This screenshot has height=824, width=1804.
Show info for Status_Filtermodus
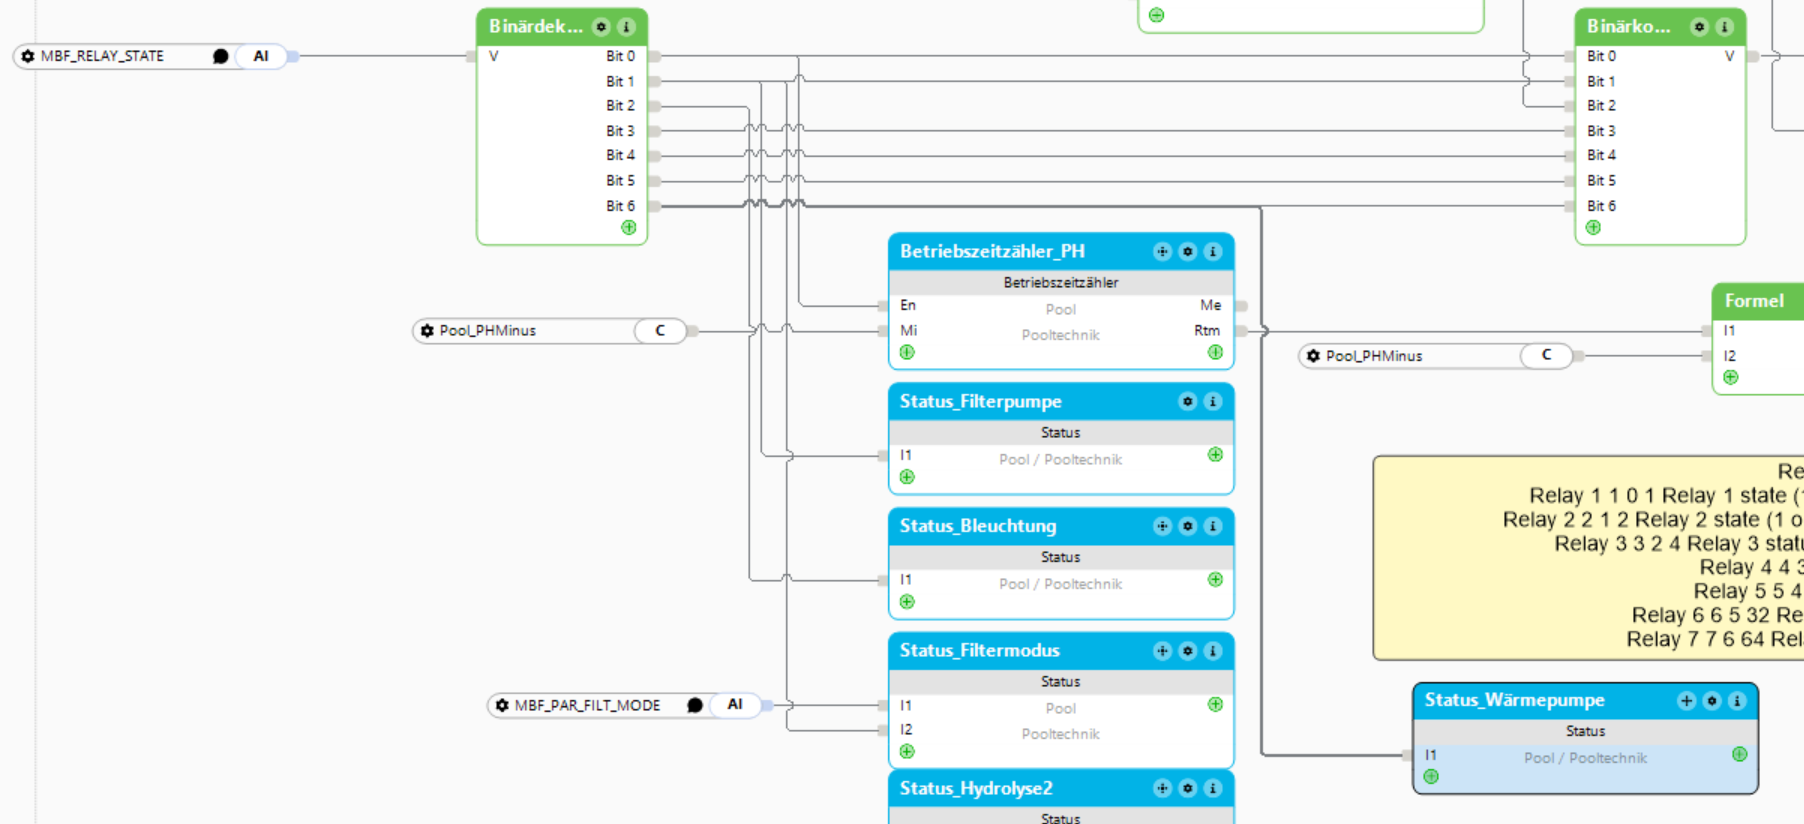1213,651
